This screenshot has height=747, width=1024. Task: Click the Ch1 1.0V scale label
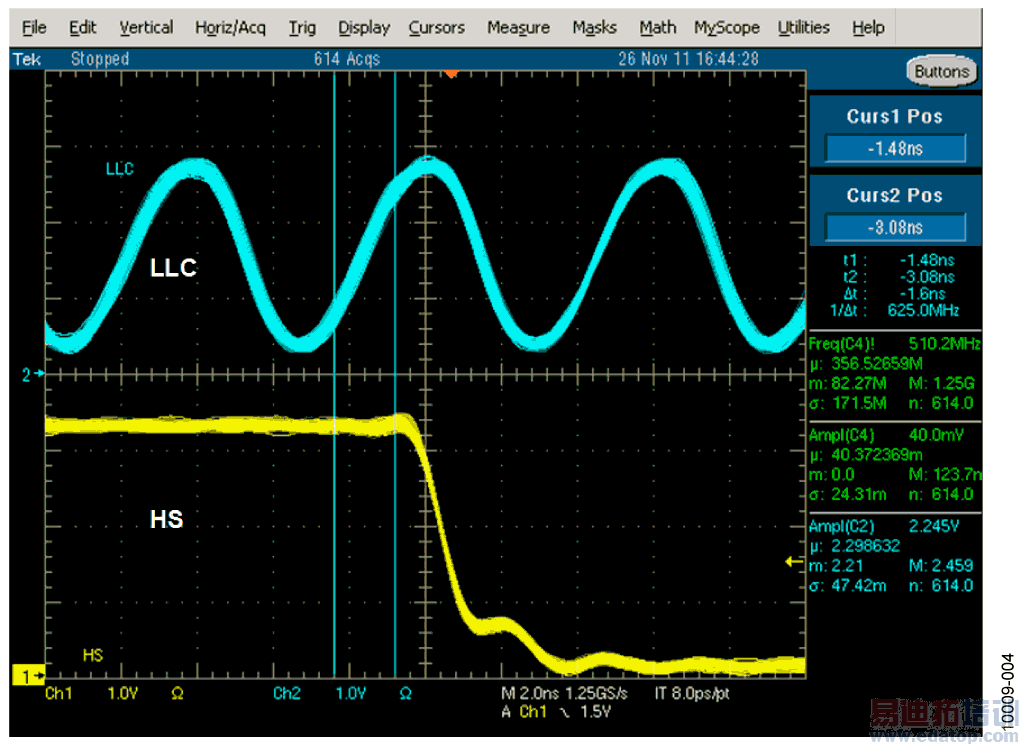pyautogui.click(x=120, y=692)
